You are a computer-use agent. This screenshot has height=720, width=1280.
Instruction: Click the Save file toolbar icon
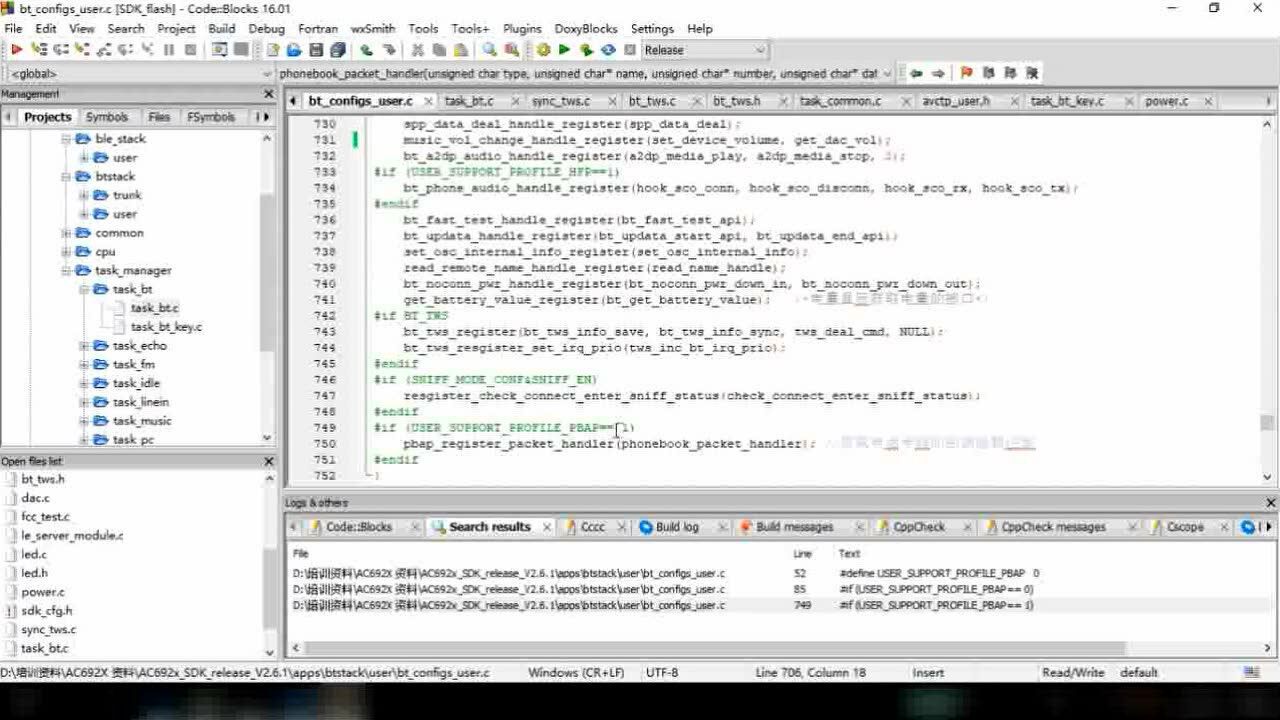pyautogui.click(x=316, y=50)
